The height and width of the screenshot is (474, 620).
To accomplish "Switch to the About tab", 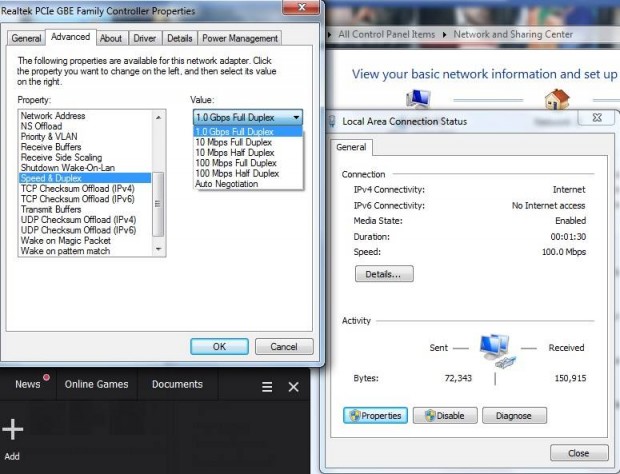I will pos(111,38).
